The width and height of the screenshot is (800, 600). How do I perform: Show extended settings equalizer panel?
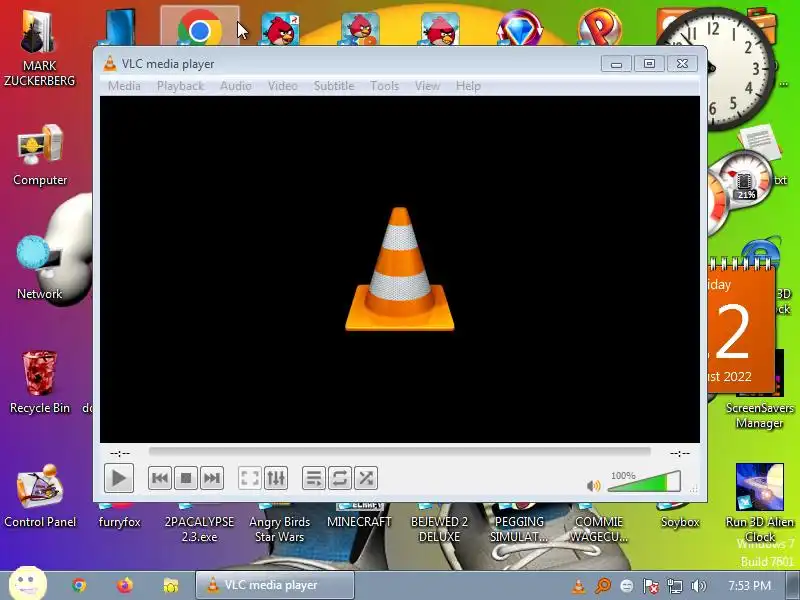click(x=276, y=478)
